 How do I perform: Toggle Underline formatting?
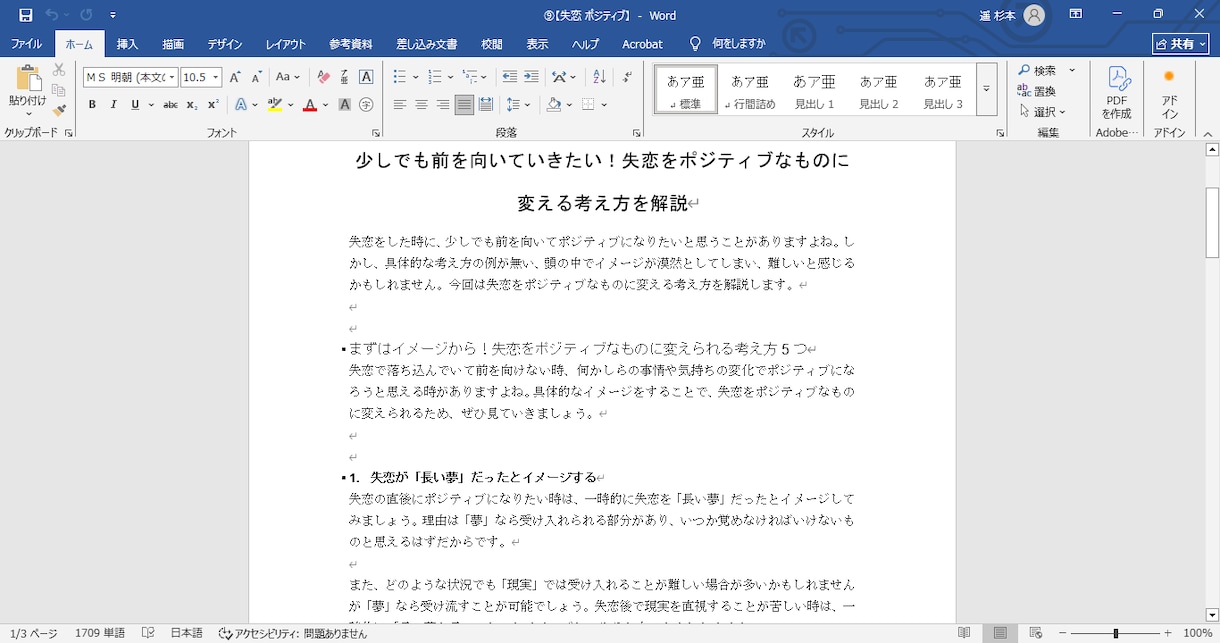pos(134,105)
